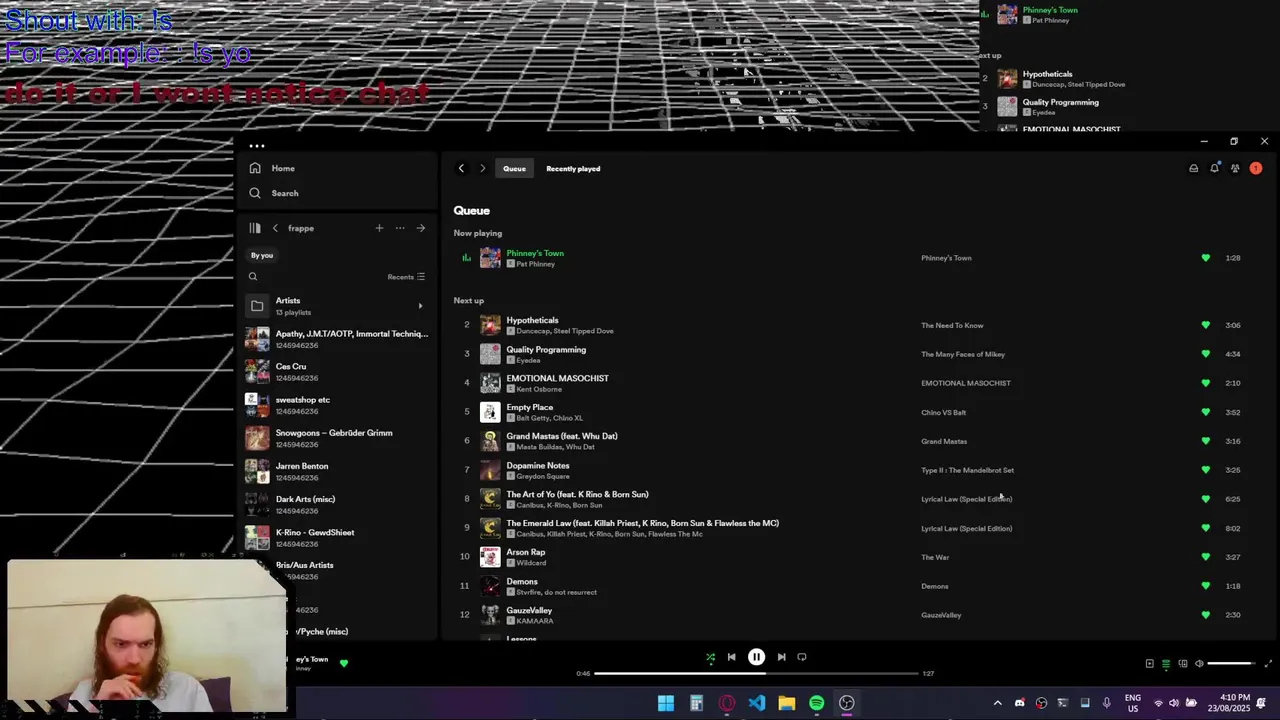Toggle shuffle playback
This screenshot has height=720, width=1280.
click(x=710, y=657)
